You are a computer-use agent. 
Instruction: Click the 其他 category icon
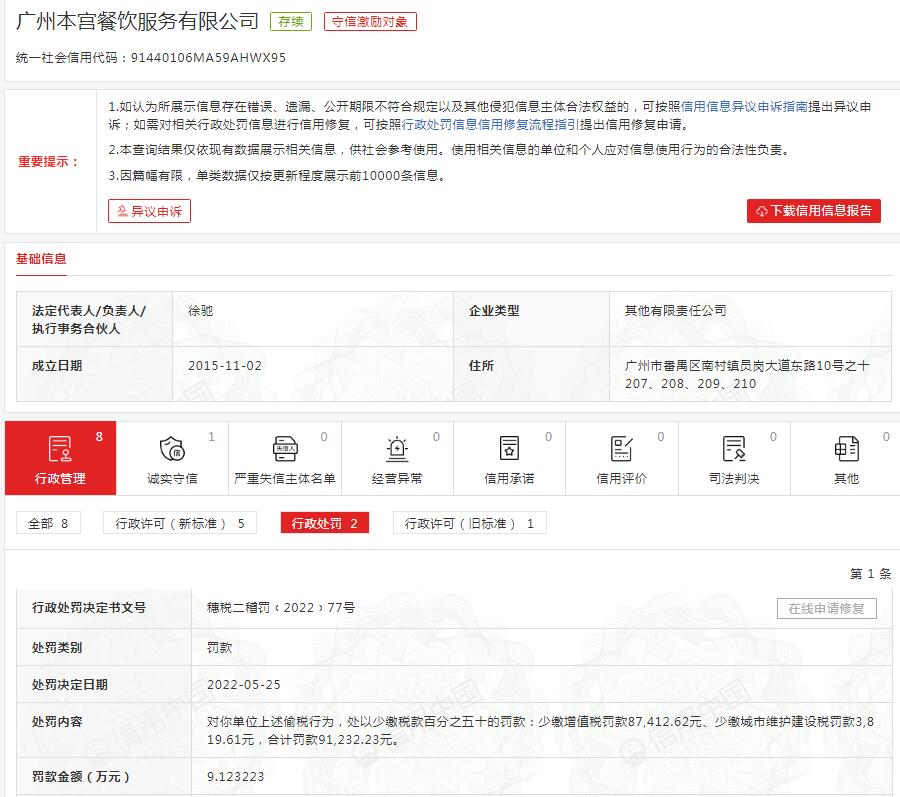pyautogui.click(x=847, y=449)
